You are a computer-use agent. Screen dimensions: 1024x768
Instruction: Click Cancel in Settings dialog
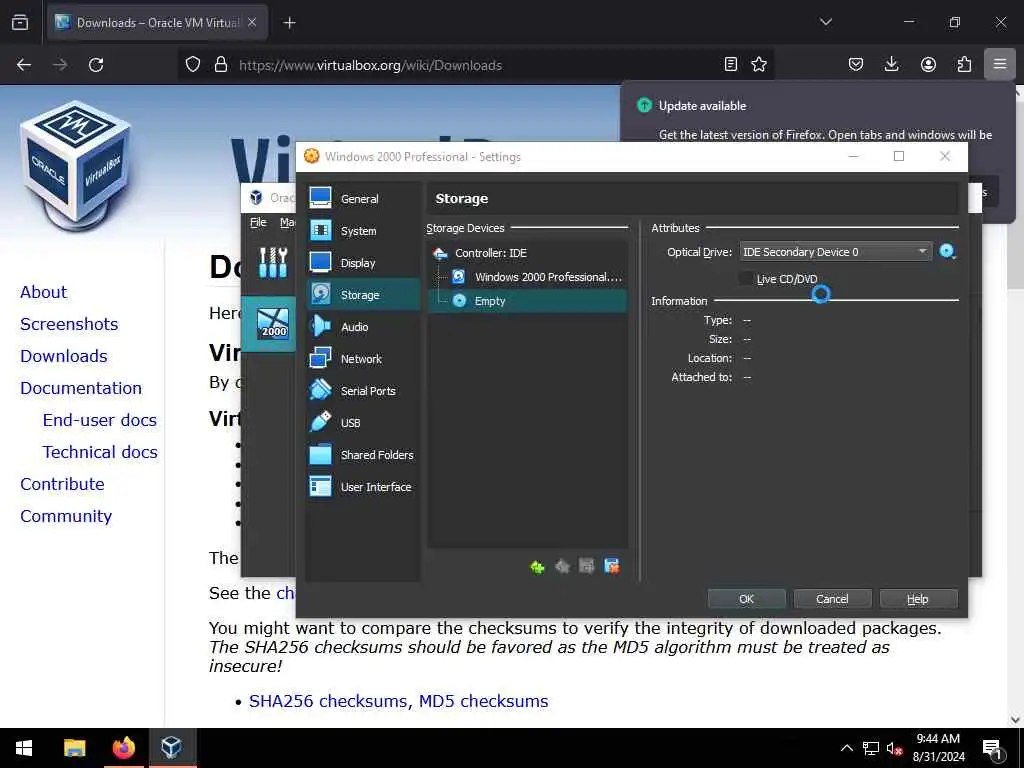coord(832,599)
